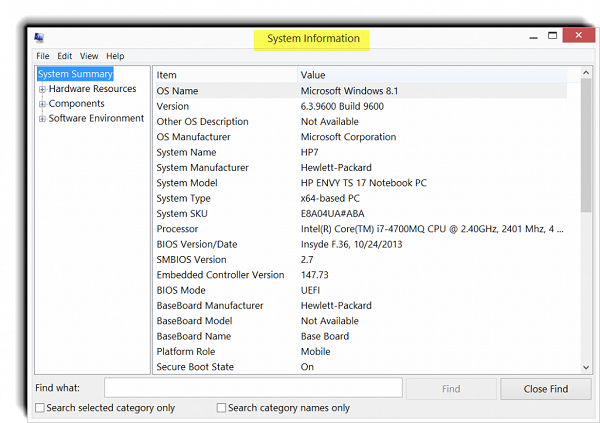Maximize the System Information window
The image size is (600, 423).
pos(551,37)
